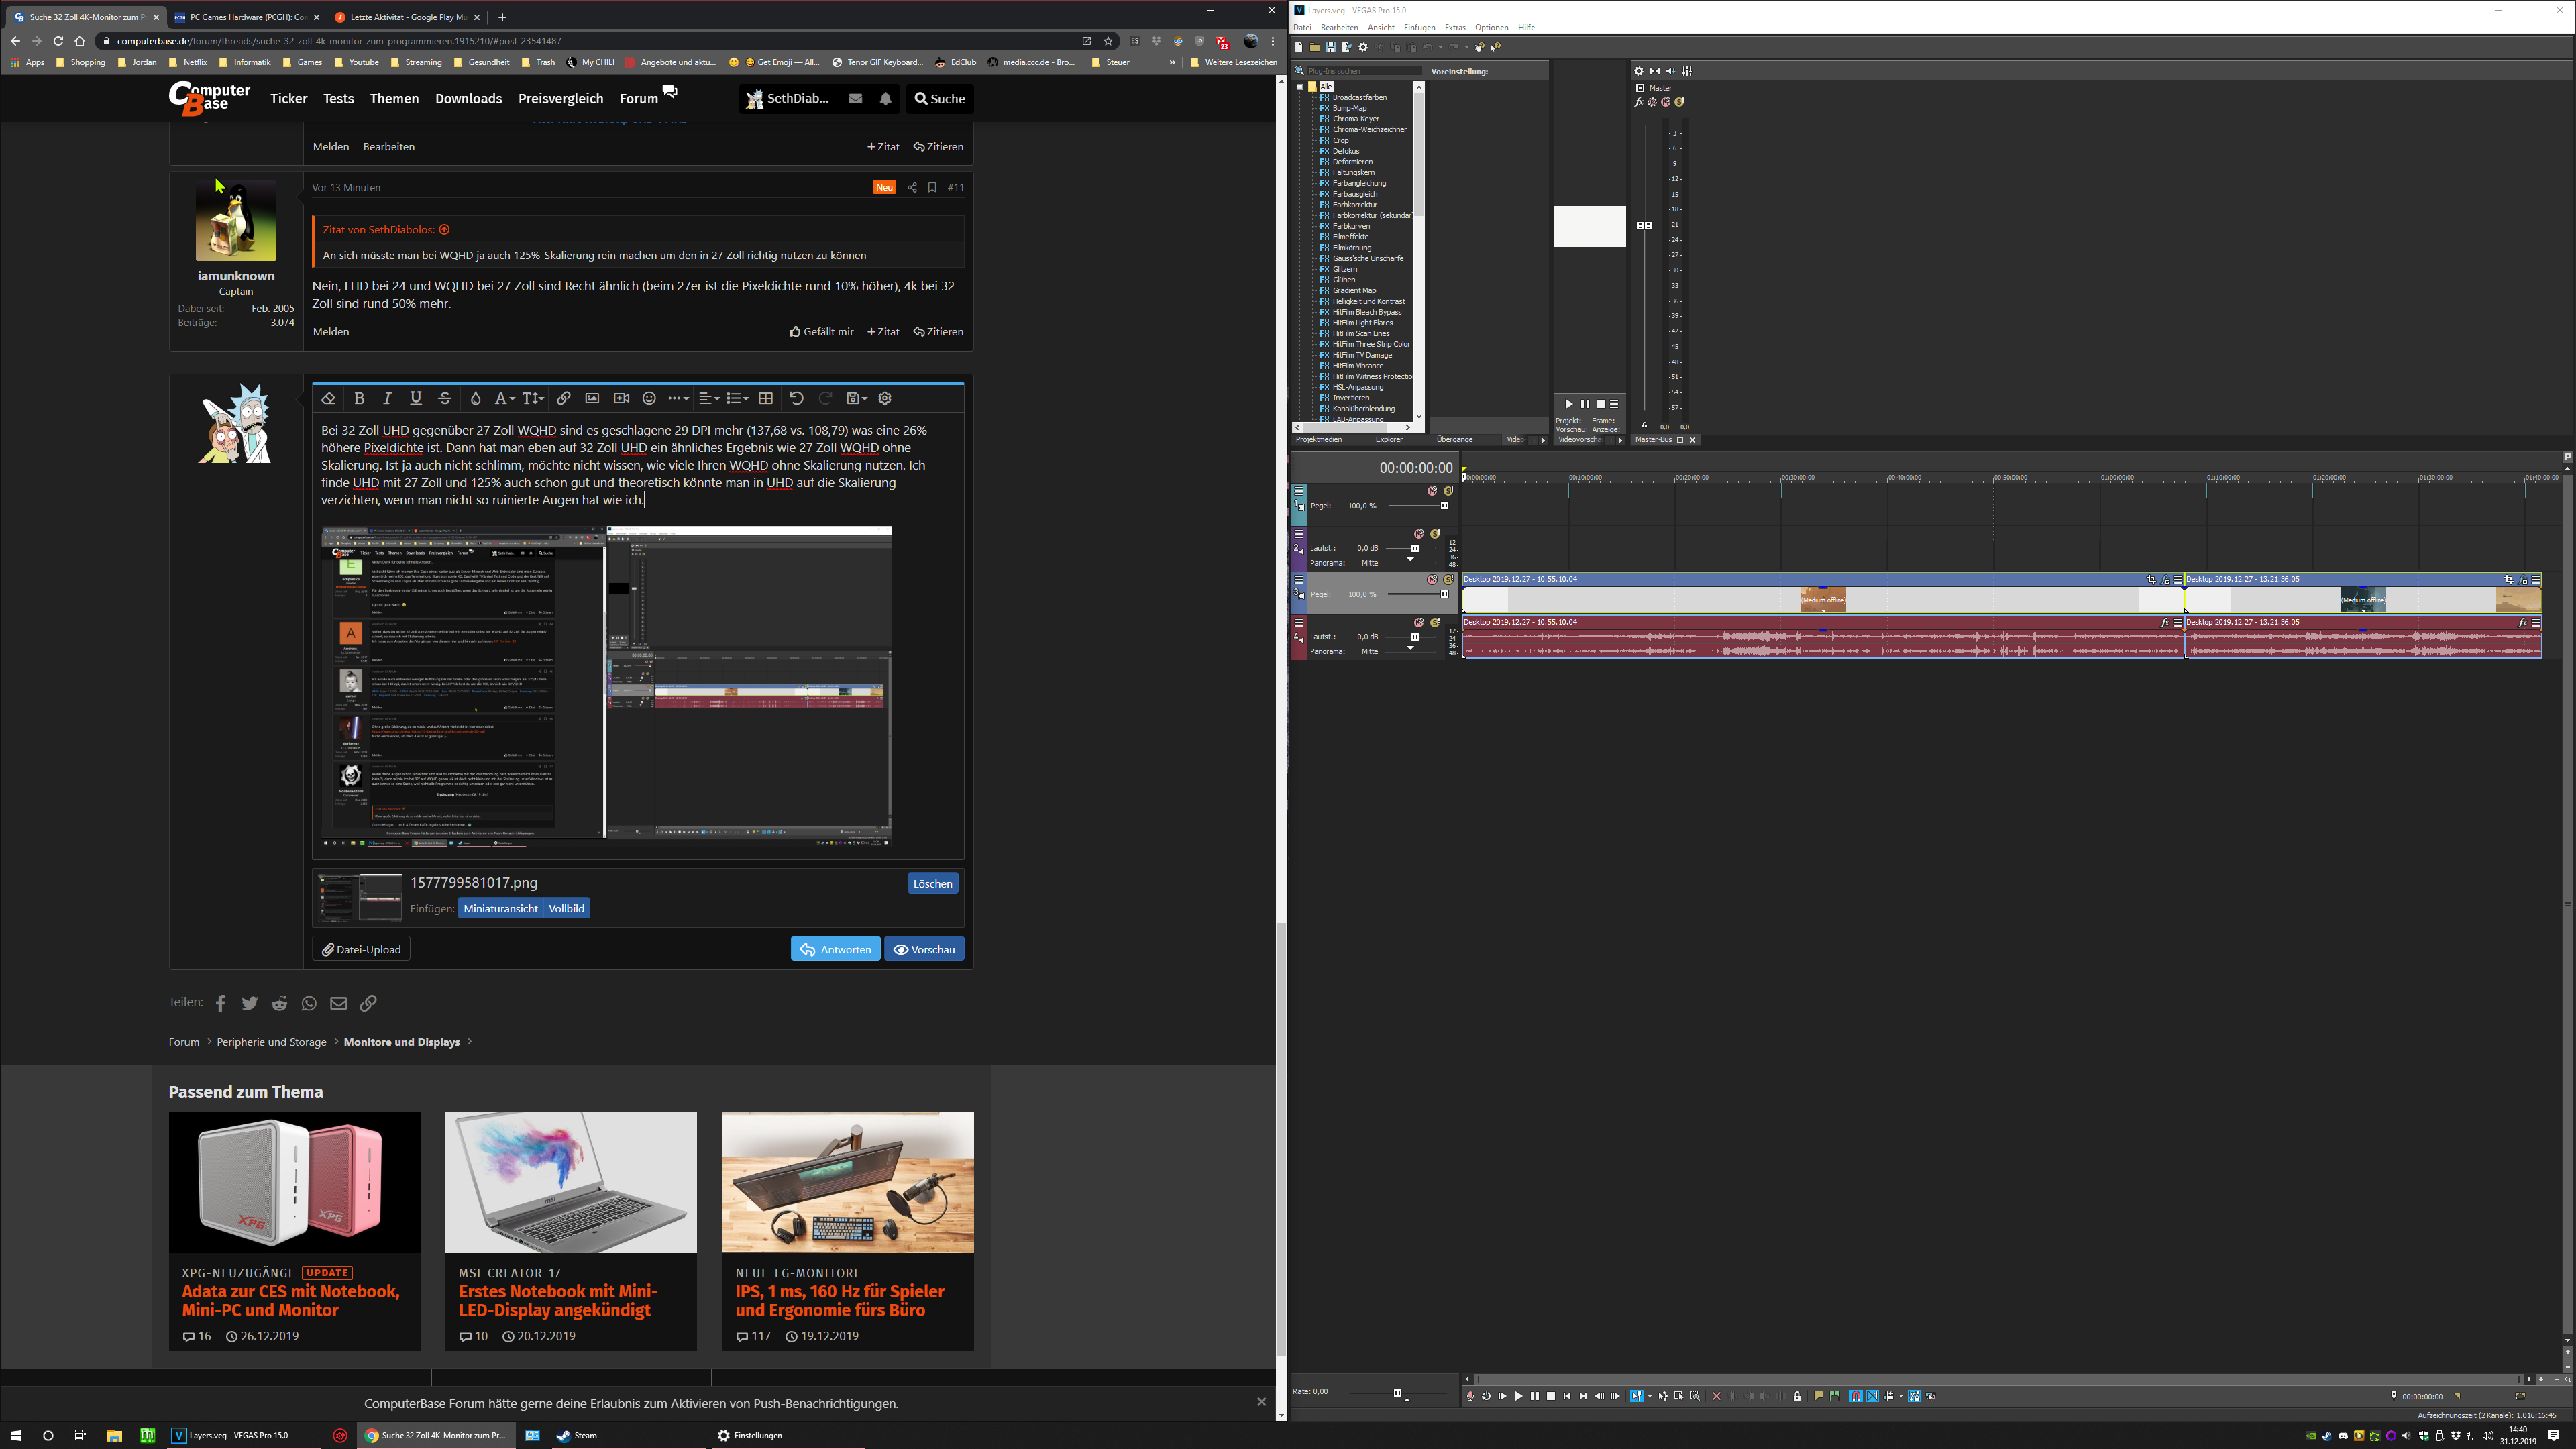Insert marker with yellow flag icon
2576x1449 pixels.
(1819, 1396)
